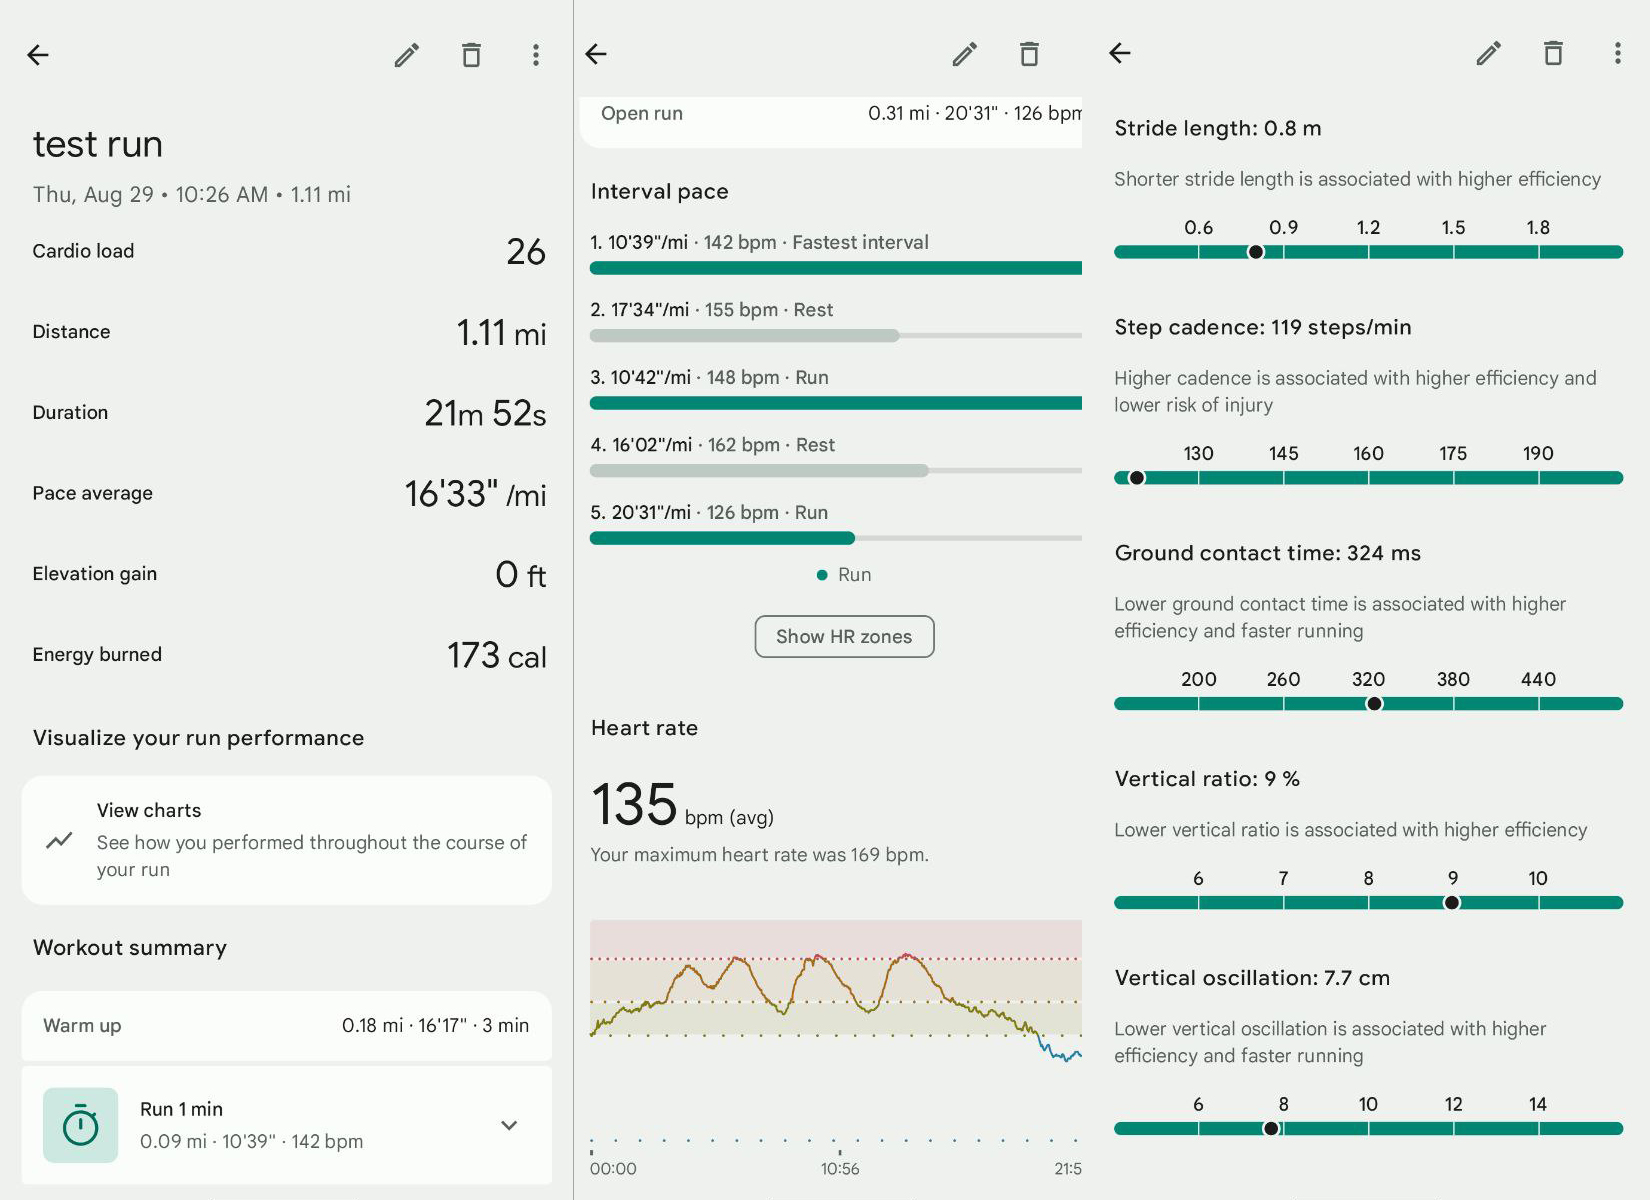1650x1200 pixels.
Task: Open the Warm up summary row
Action: coord(287,1025)
